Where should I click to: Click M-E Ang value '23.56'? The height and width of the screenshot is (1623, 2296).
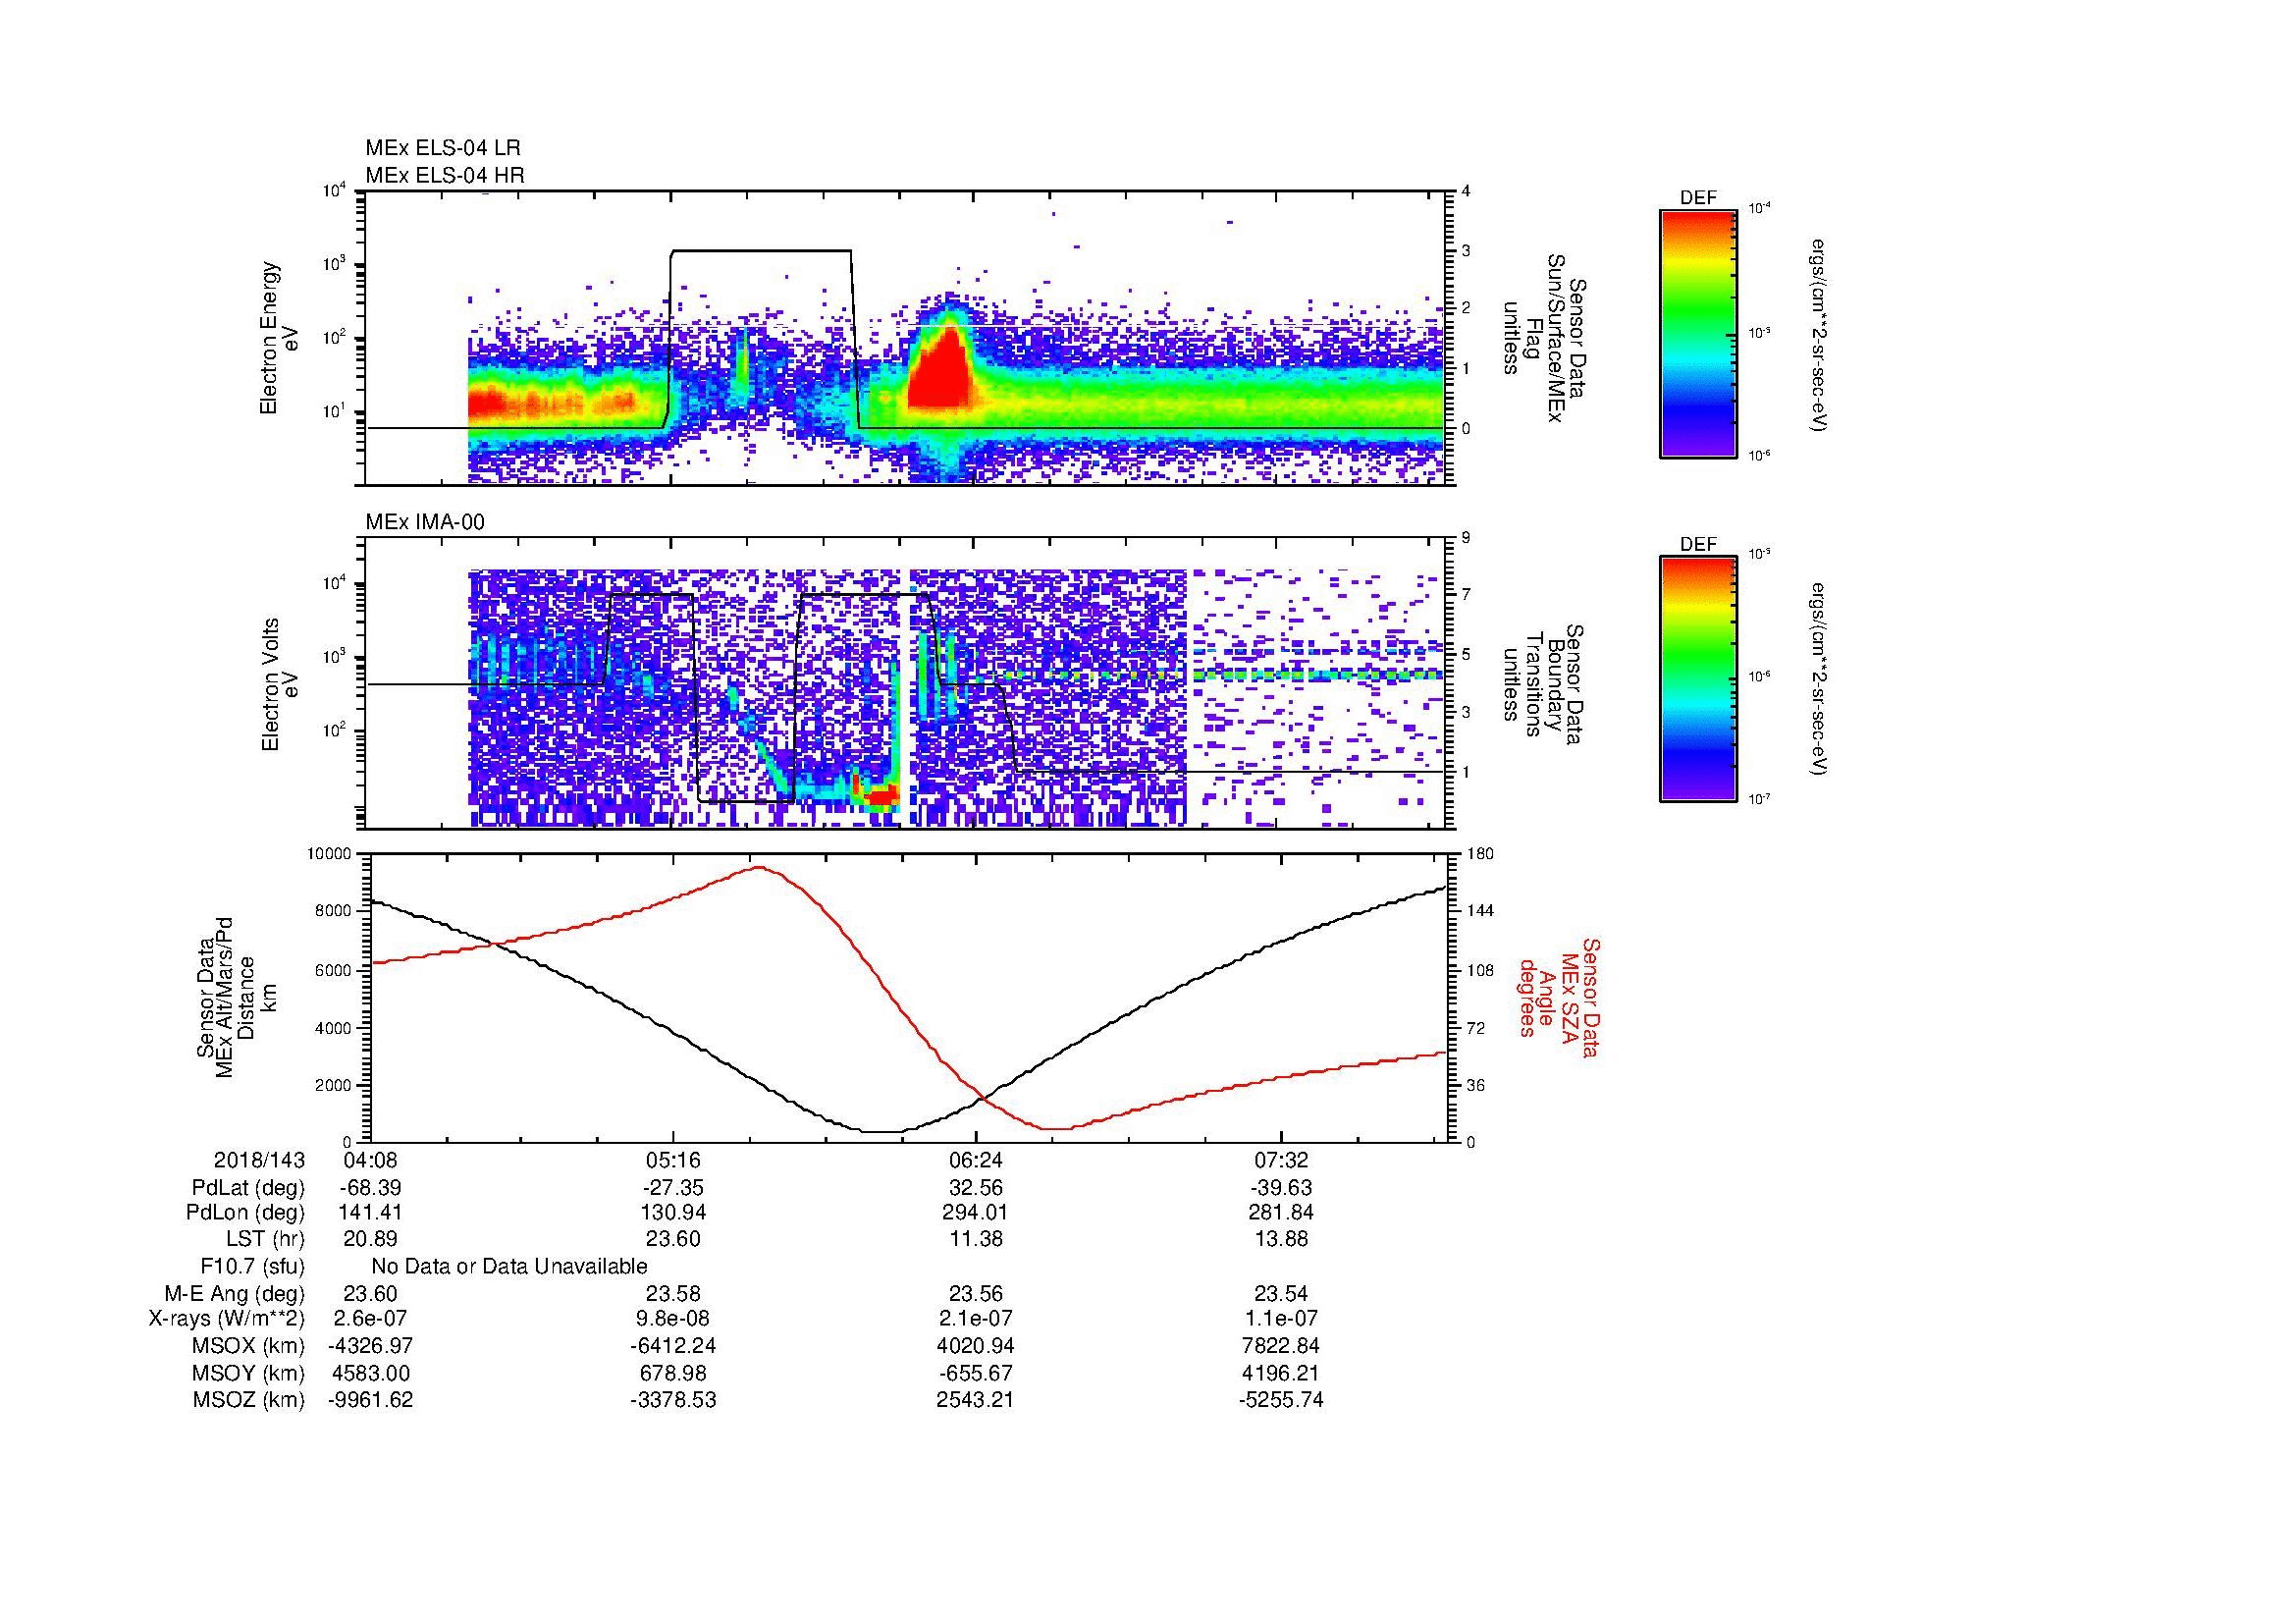tap(976, 1293)
